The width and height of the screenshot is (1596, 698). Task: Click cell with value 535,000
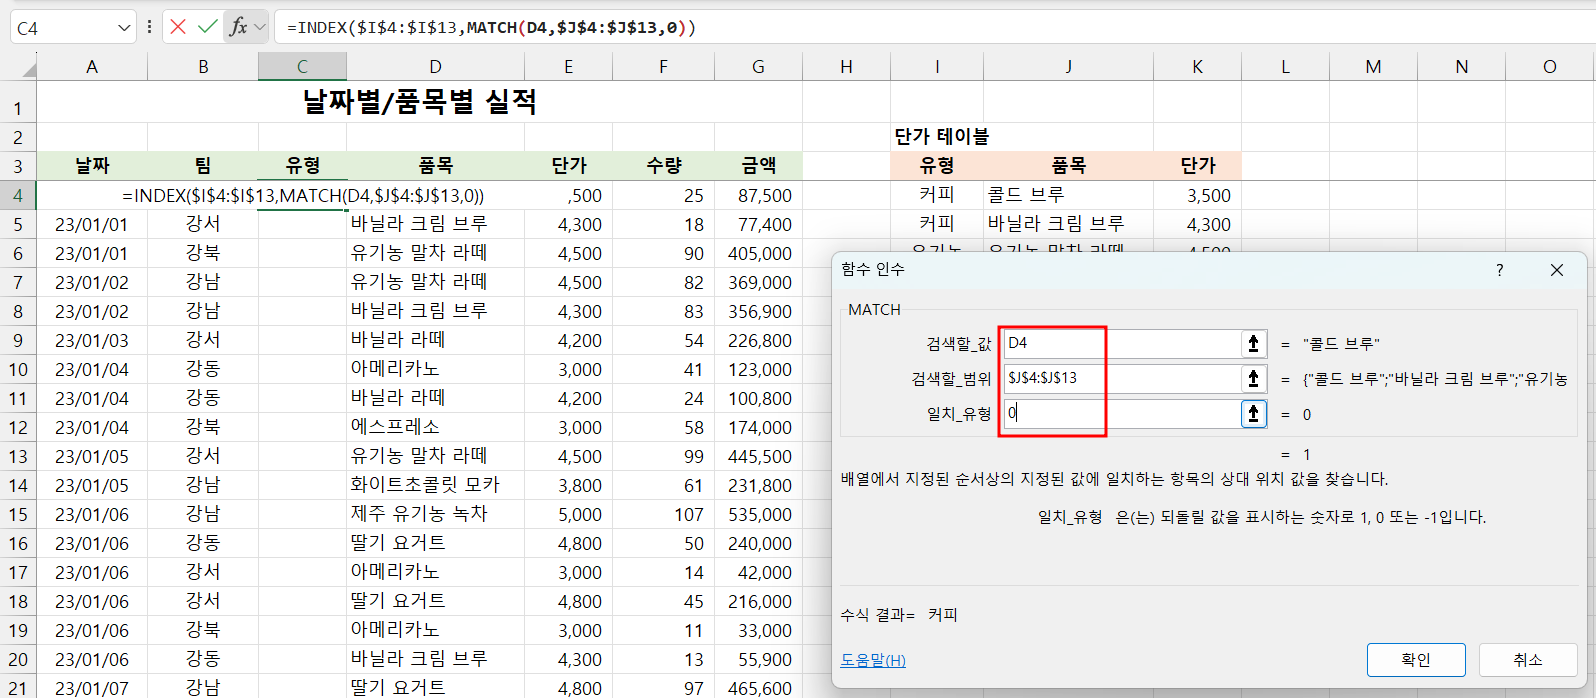(758, 514)
